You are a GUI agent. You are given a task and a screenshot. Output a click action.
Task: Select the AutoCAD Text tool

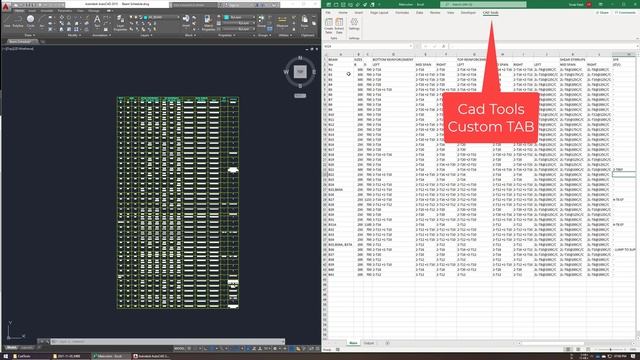(x=97, y=20)
